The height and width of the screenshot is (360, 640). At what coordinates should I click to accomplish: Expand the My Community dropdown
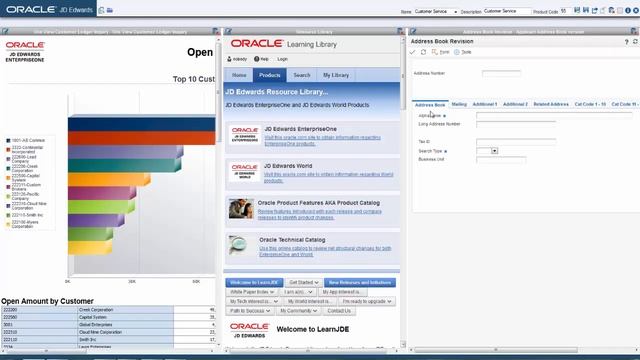(x=298, y=311)
